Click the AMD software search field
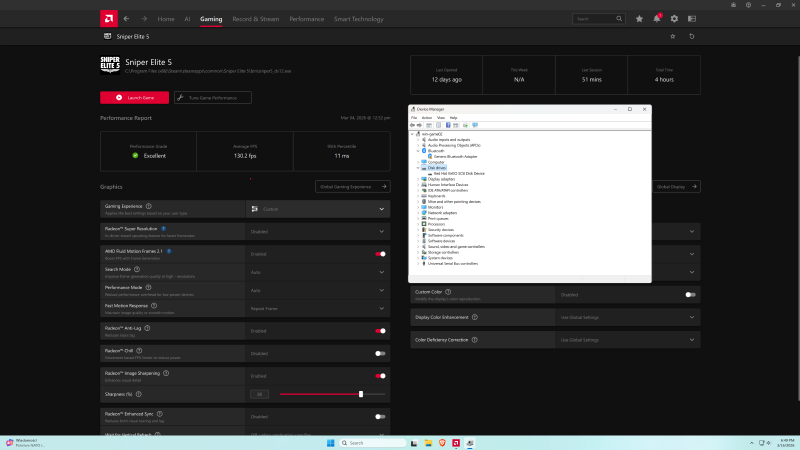The width and height of the screenshot is (800, 450). point(598,19)
